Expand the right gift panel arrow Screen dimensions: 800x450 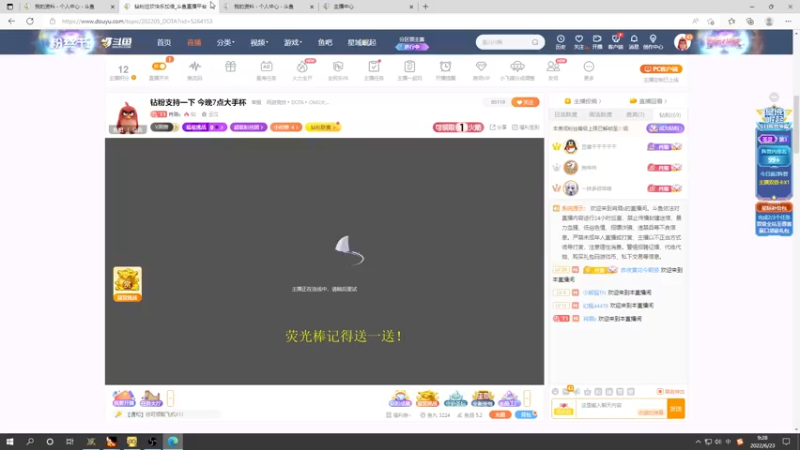pos(527,398)
